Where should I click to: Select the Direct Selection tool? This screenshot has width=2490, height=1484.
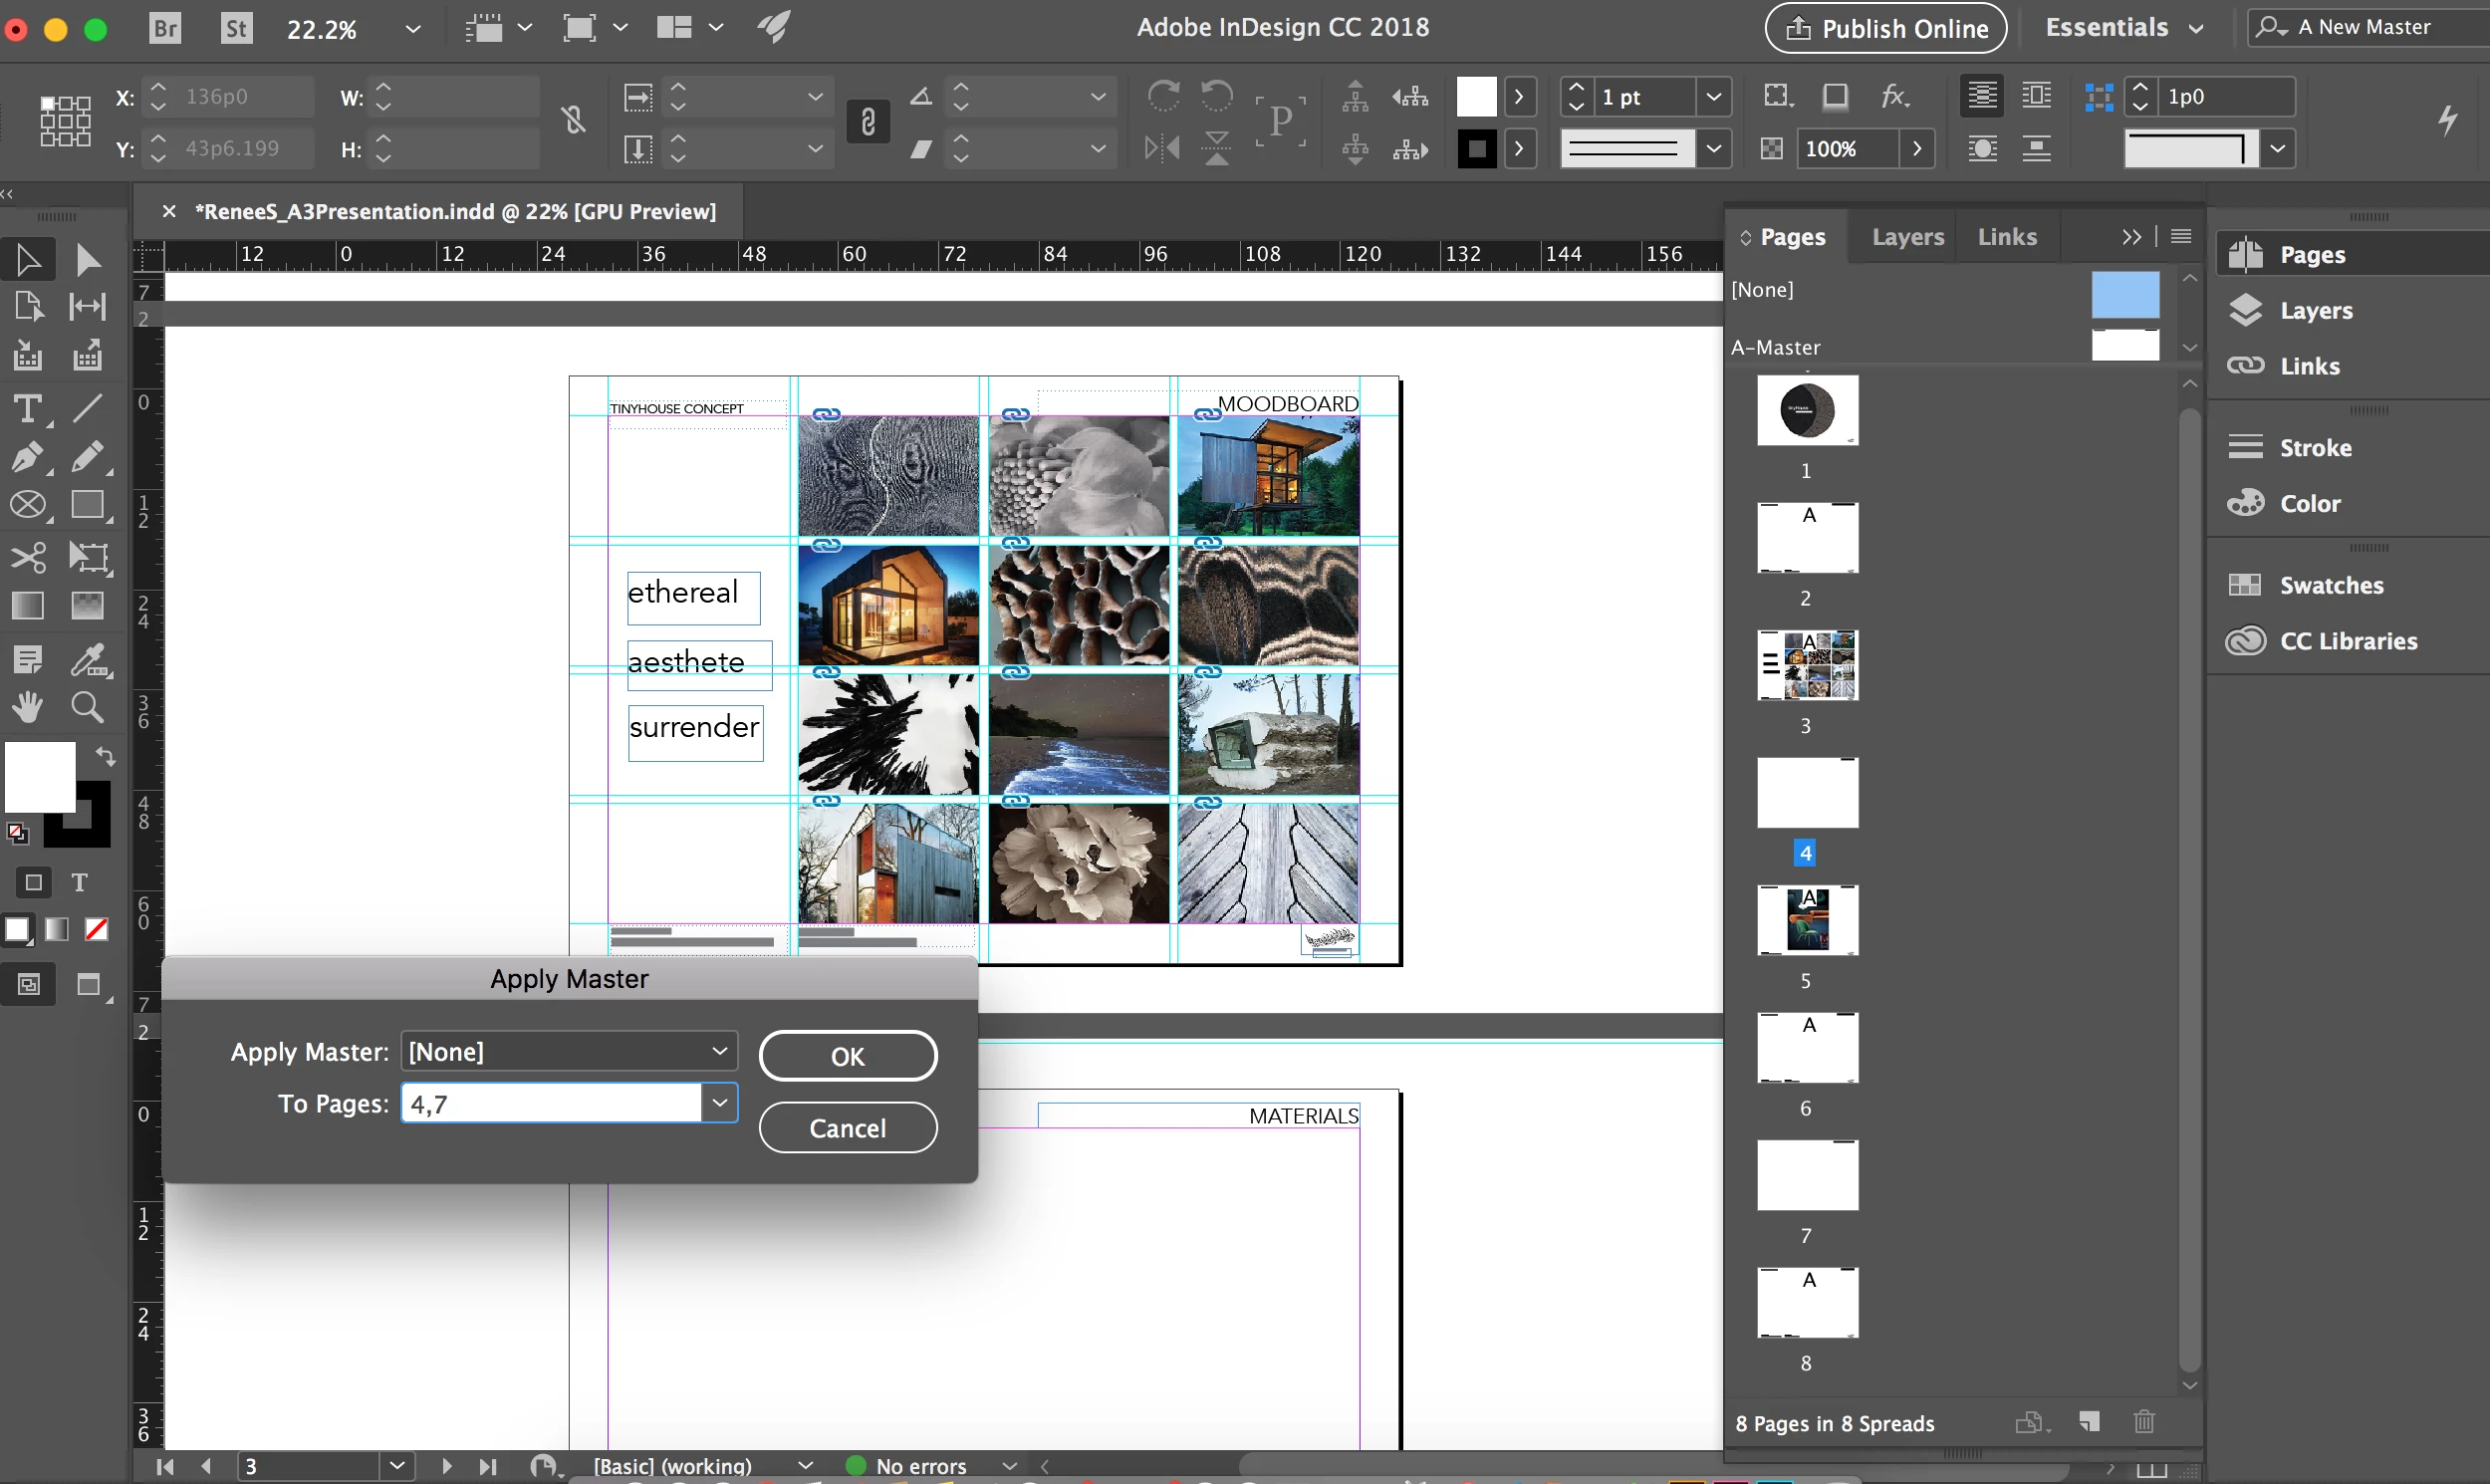88,260
